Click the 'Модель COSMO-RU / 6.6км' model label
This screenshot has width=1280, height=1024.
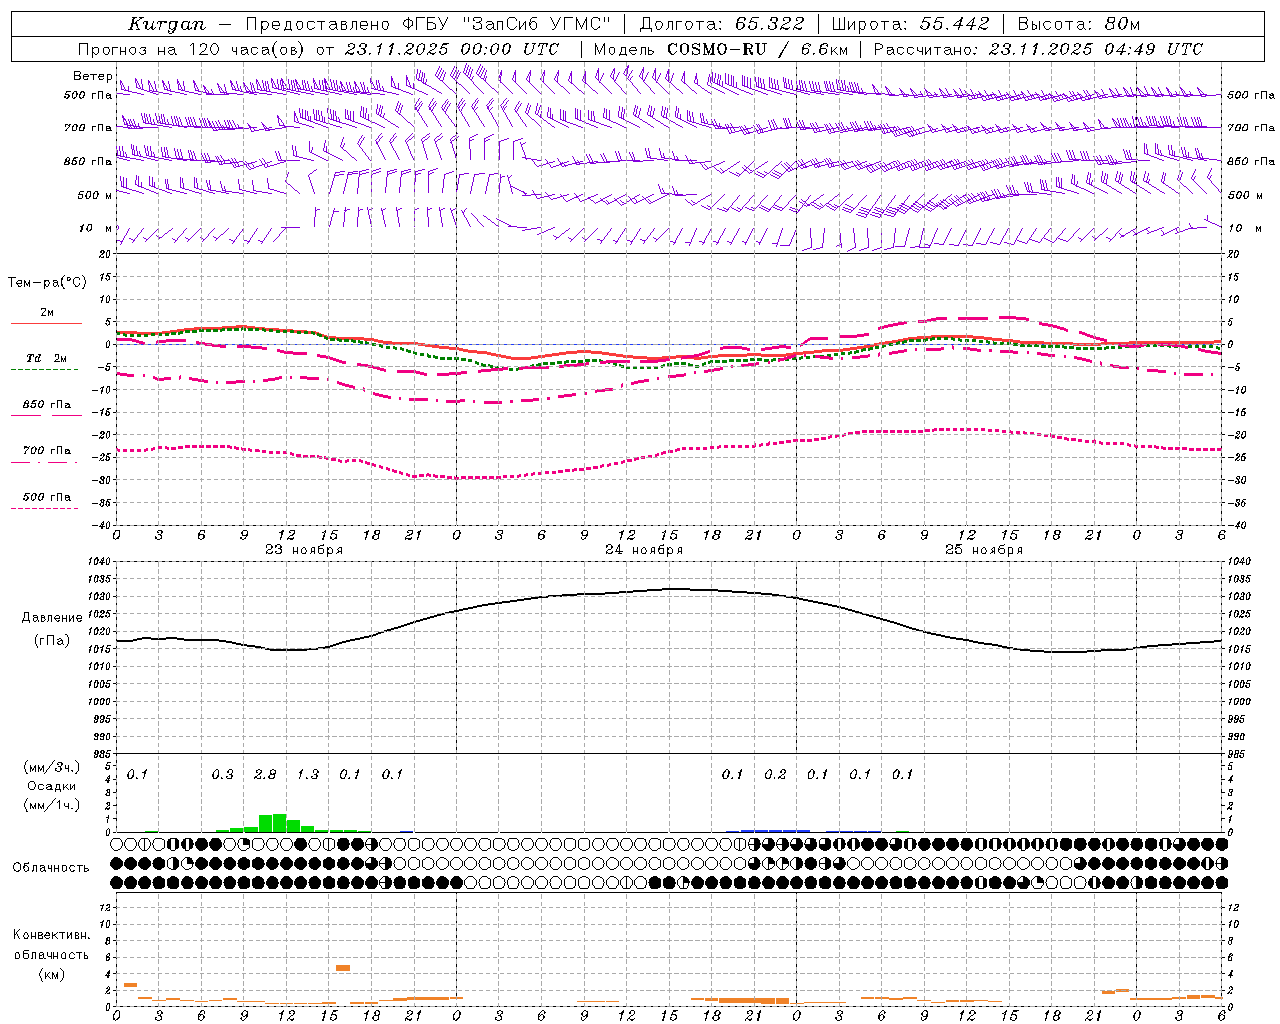721,49
